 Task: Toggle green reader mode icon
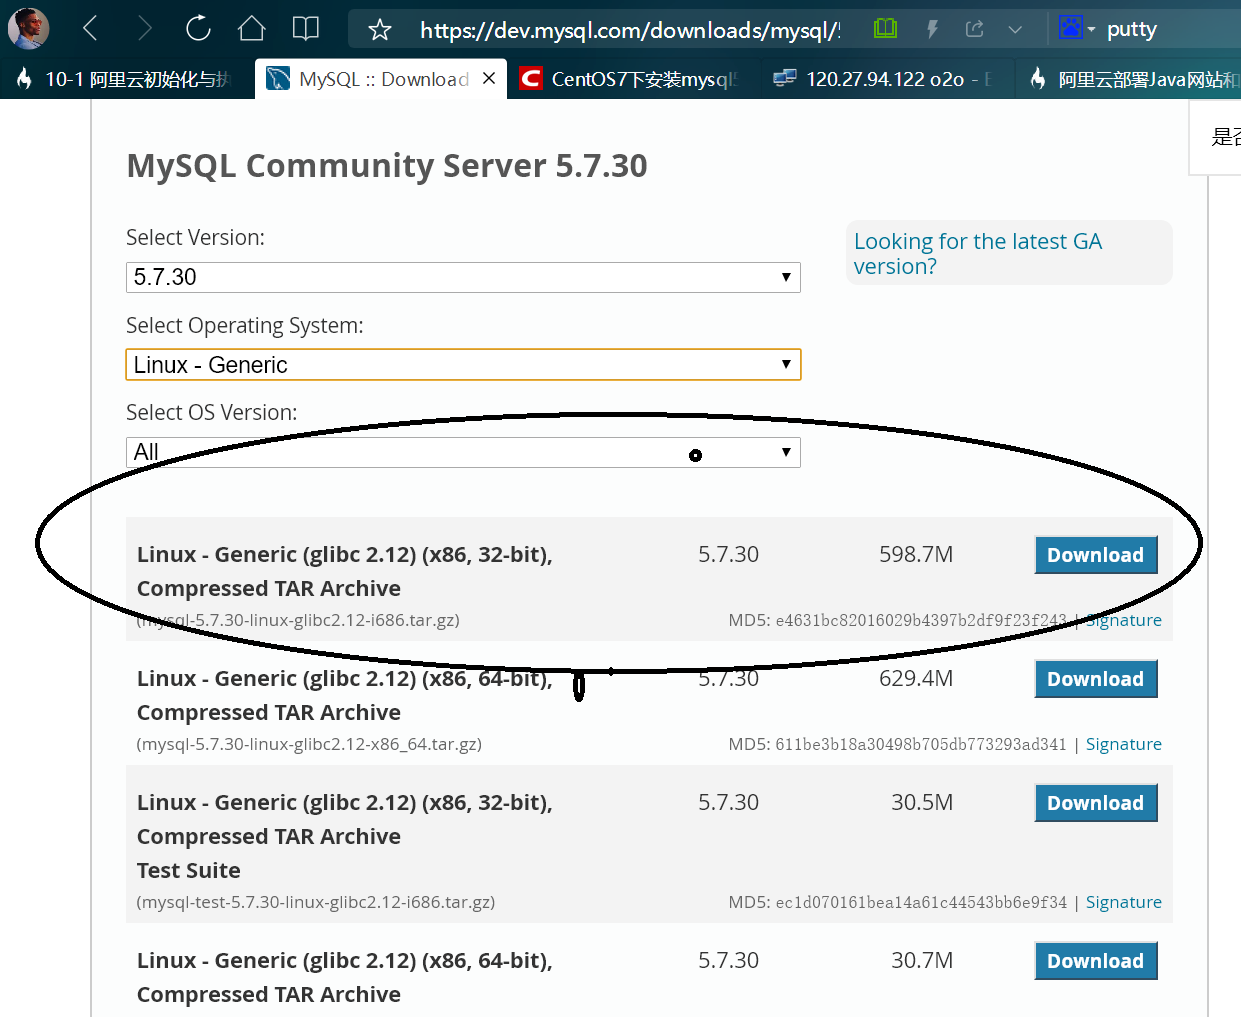(885, 29)
